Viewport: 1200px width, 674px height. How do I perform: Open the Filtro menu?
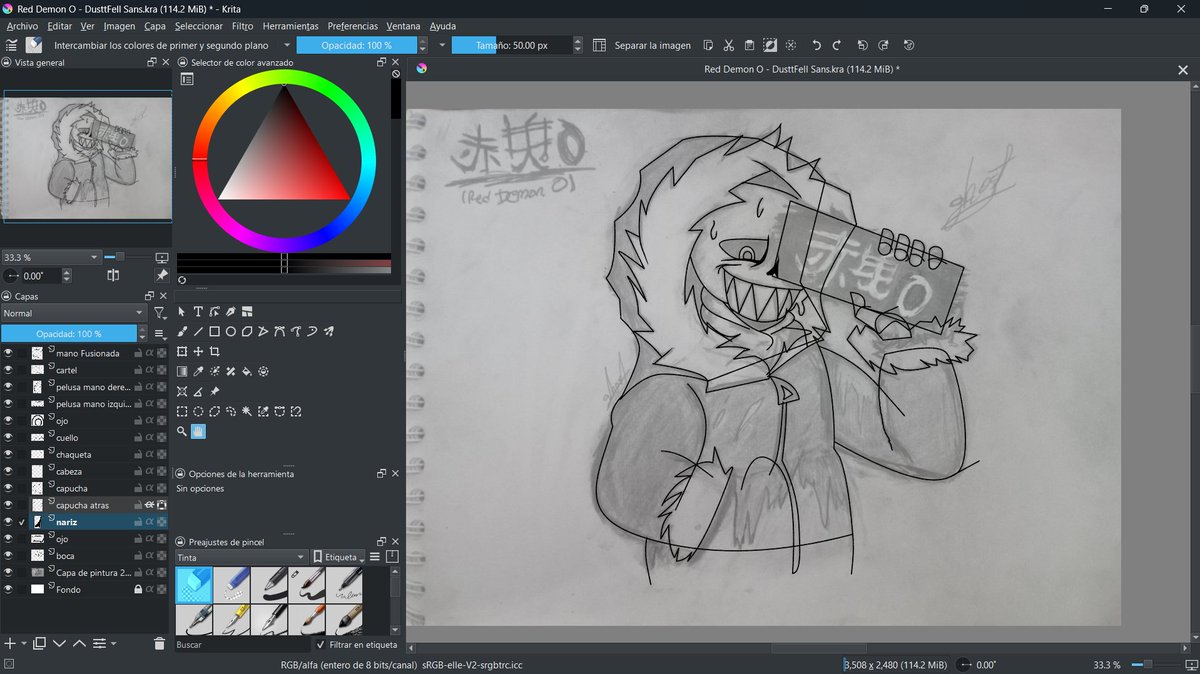[242, 25]
